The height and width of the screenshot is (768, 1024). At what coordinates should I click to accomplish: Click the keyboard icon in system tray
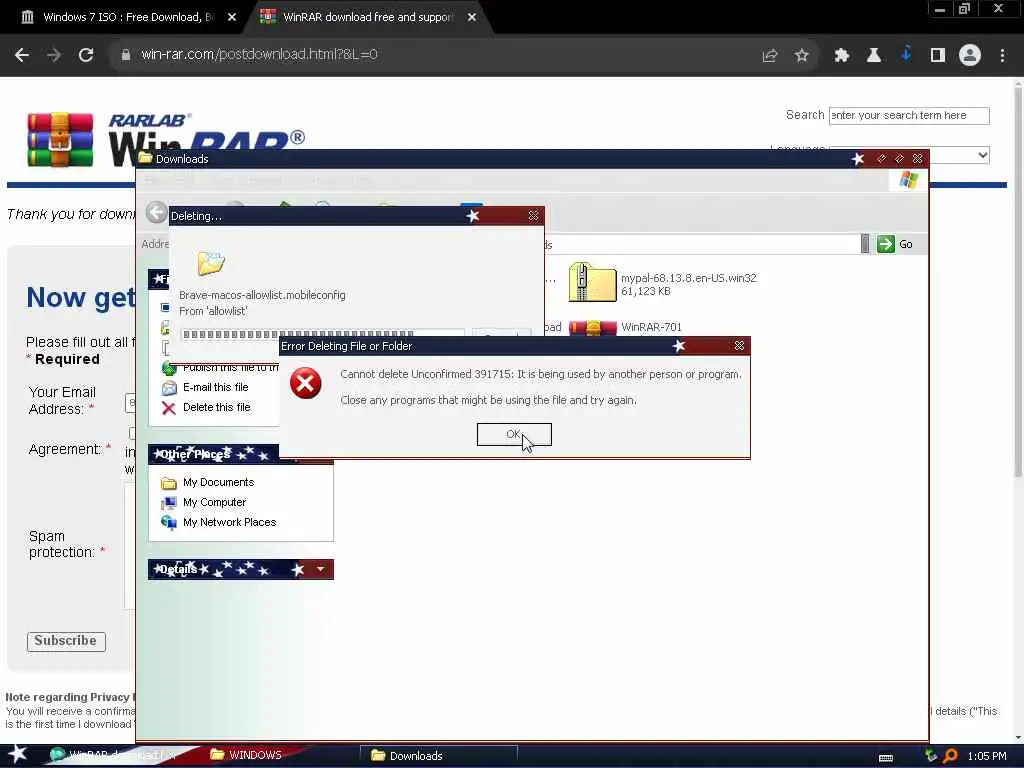point(886,757)
